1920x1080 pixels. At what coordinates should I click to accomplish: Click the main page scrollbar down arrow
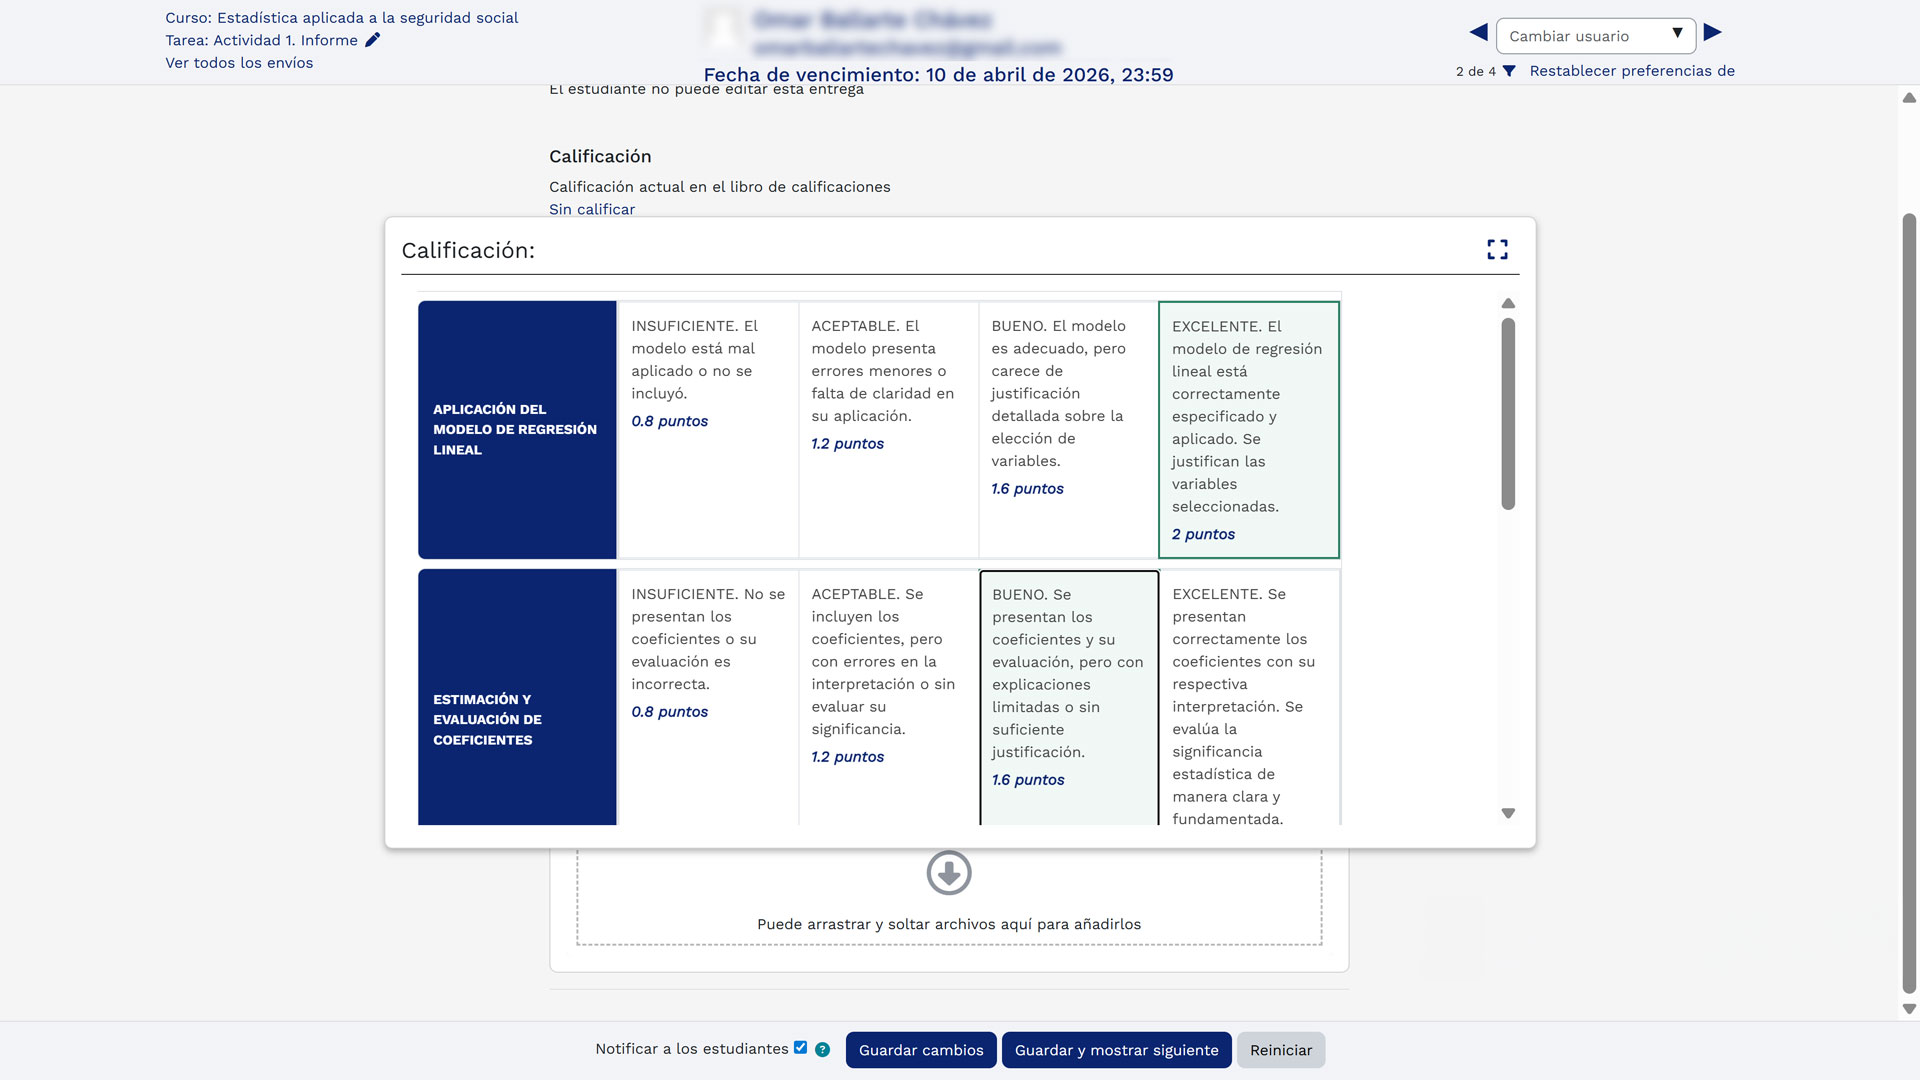point(1908,1009)
